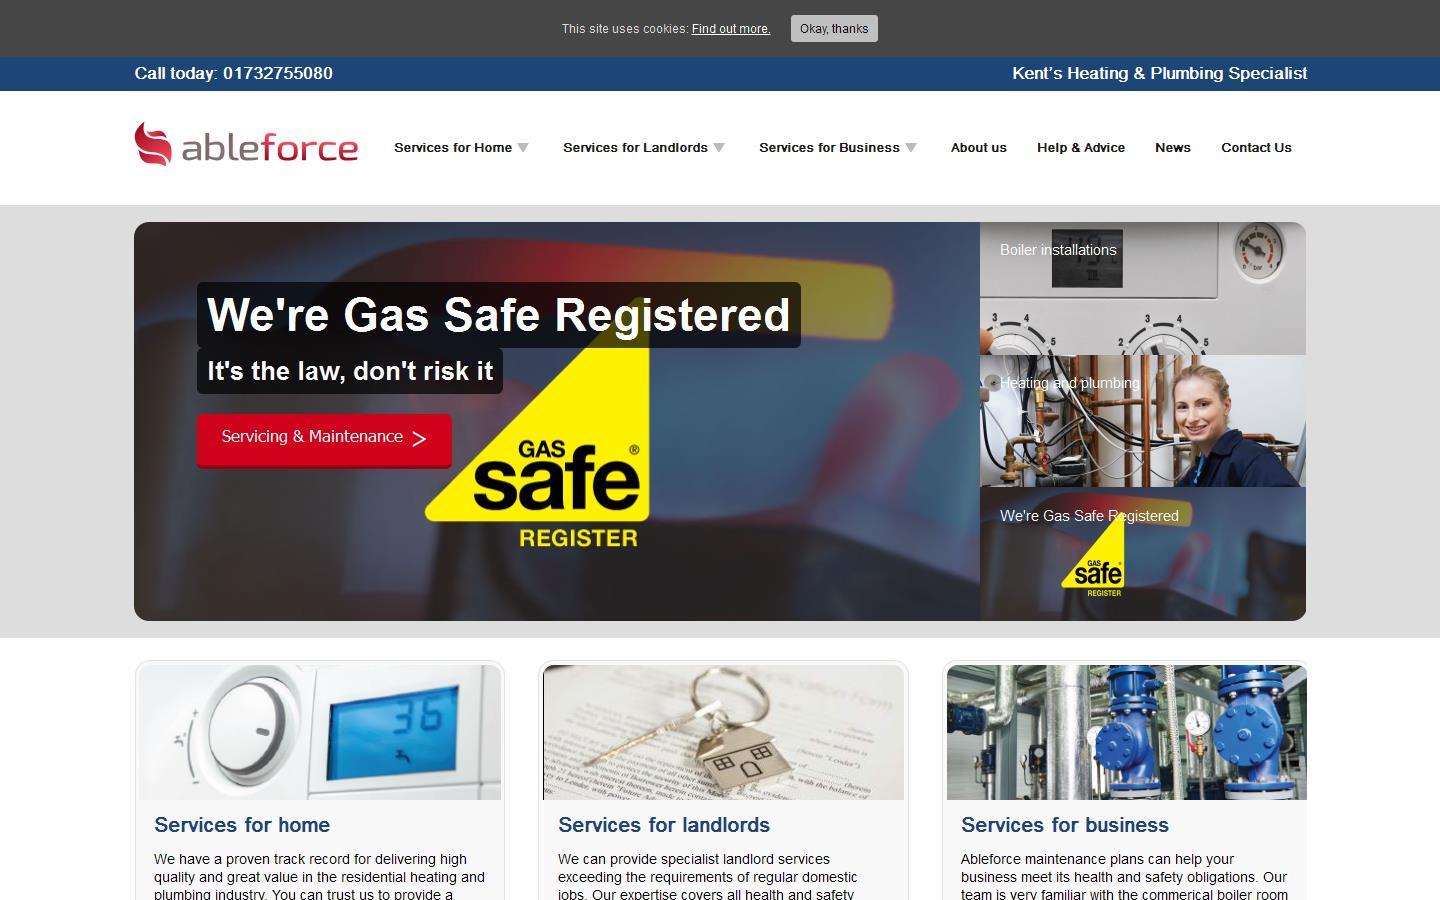
Task: Open the Services for landlords heading link
Action: [664, 825]
